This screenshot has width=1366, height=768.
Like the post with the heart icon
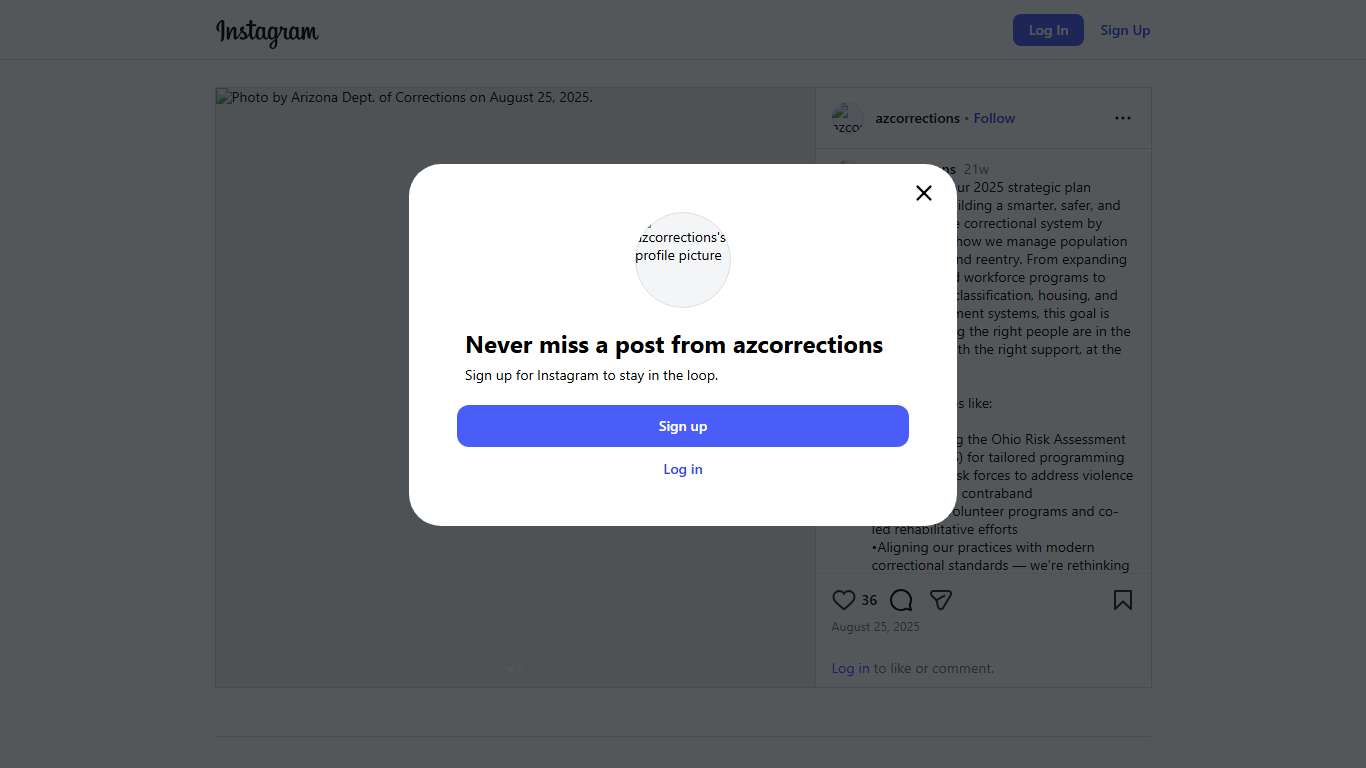844,600
